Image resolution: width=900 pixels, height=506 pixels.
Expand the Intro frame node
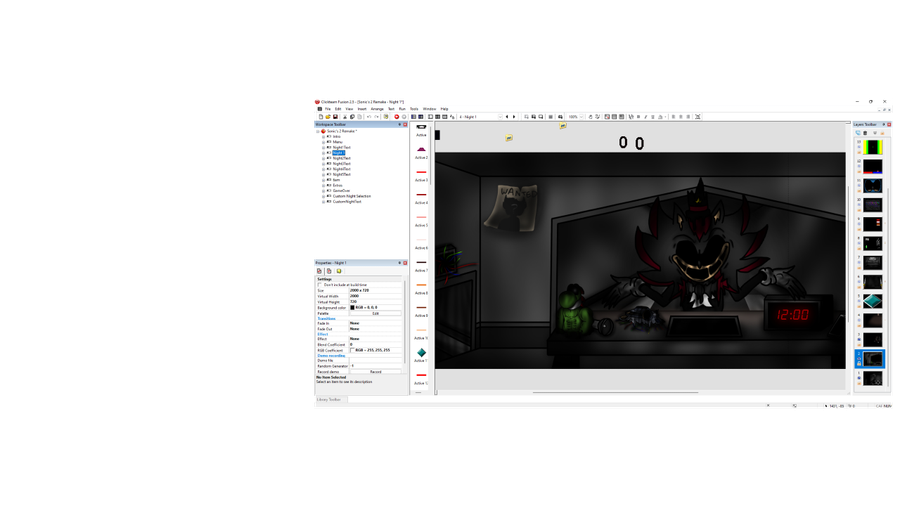(x=323, y=137)
